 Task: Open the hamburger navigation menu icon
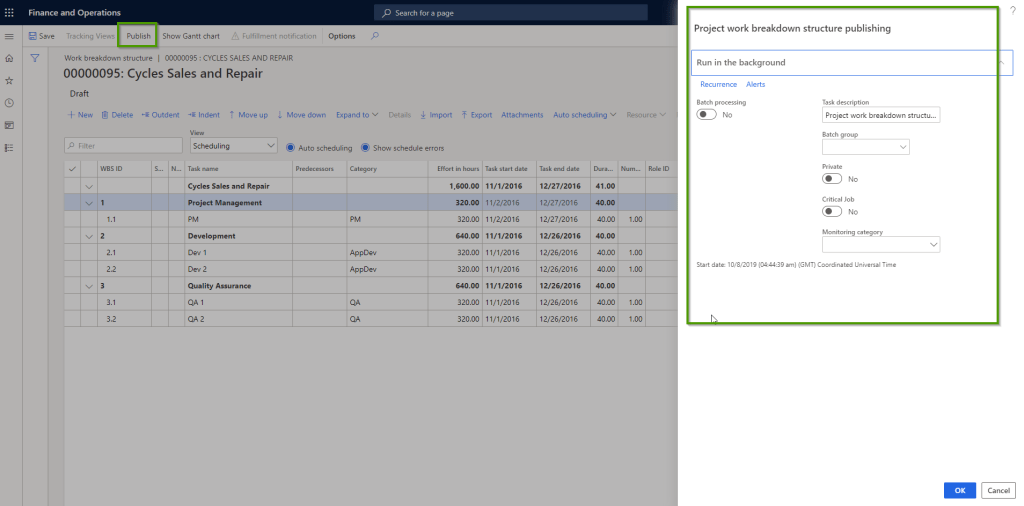click(9, 36)
